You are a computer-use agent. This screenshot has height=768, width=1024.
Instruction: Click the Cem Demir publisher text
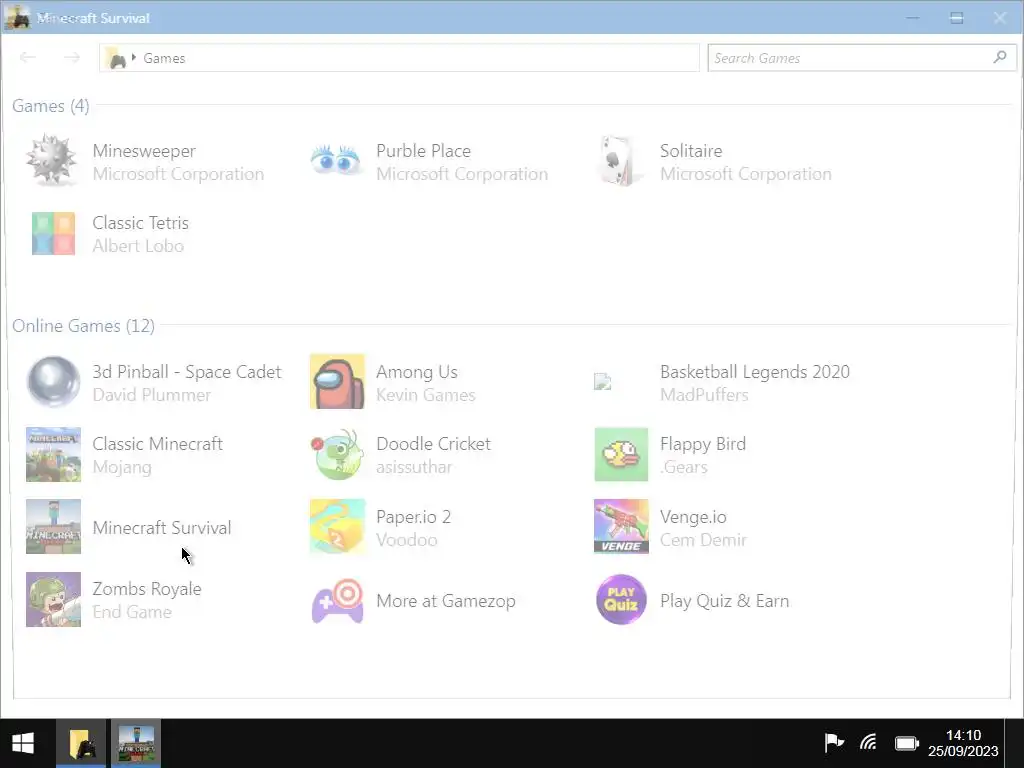pyautogui.click(x=703, y=539)
